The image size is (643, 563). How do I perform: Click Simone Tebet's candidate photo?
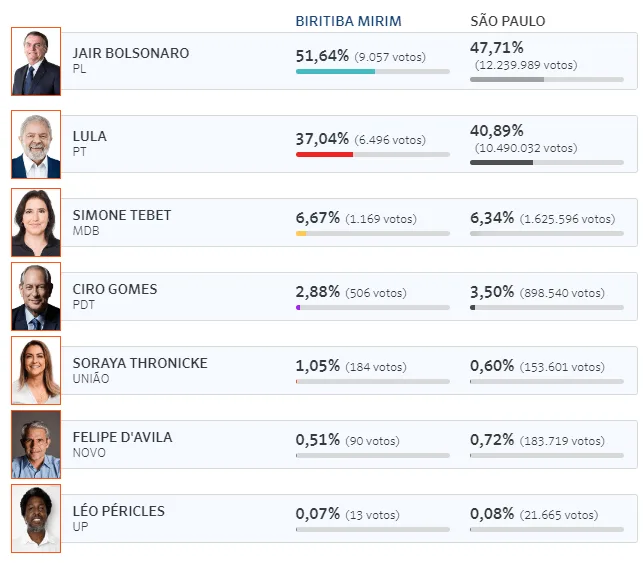[36, 222]
